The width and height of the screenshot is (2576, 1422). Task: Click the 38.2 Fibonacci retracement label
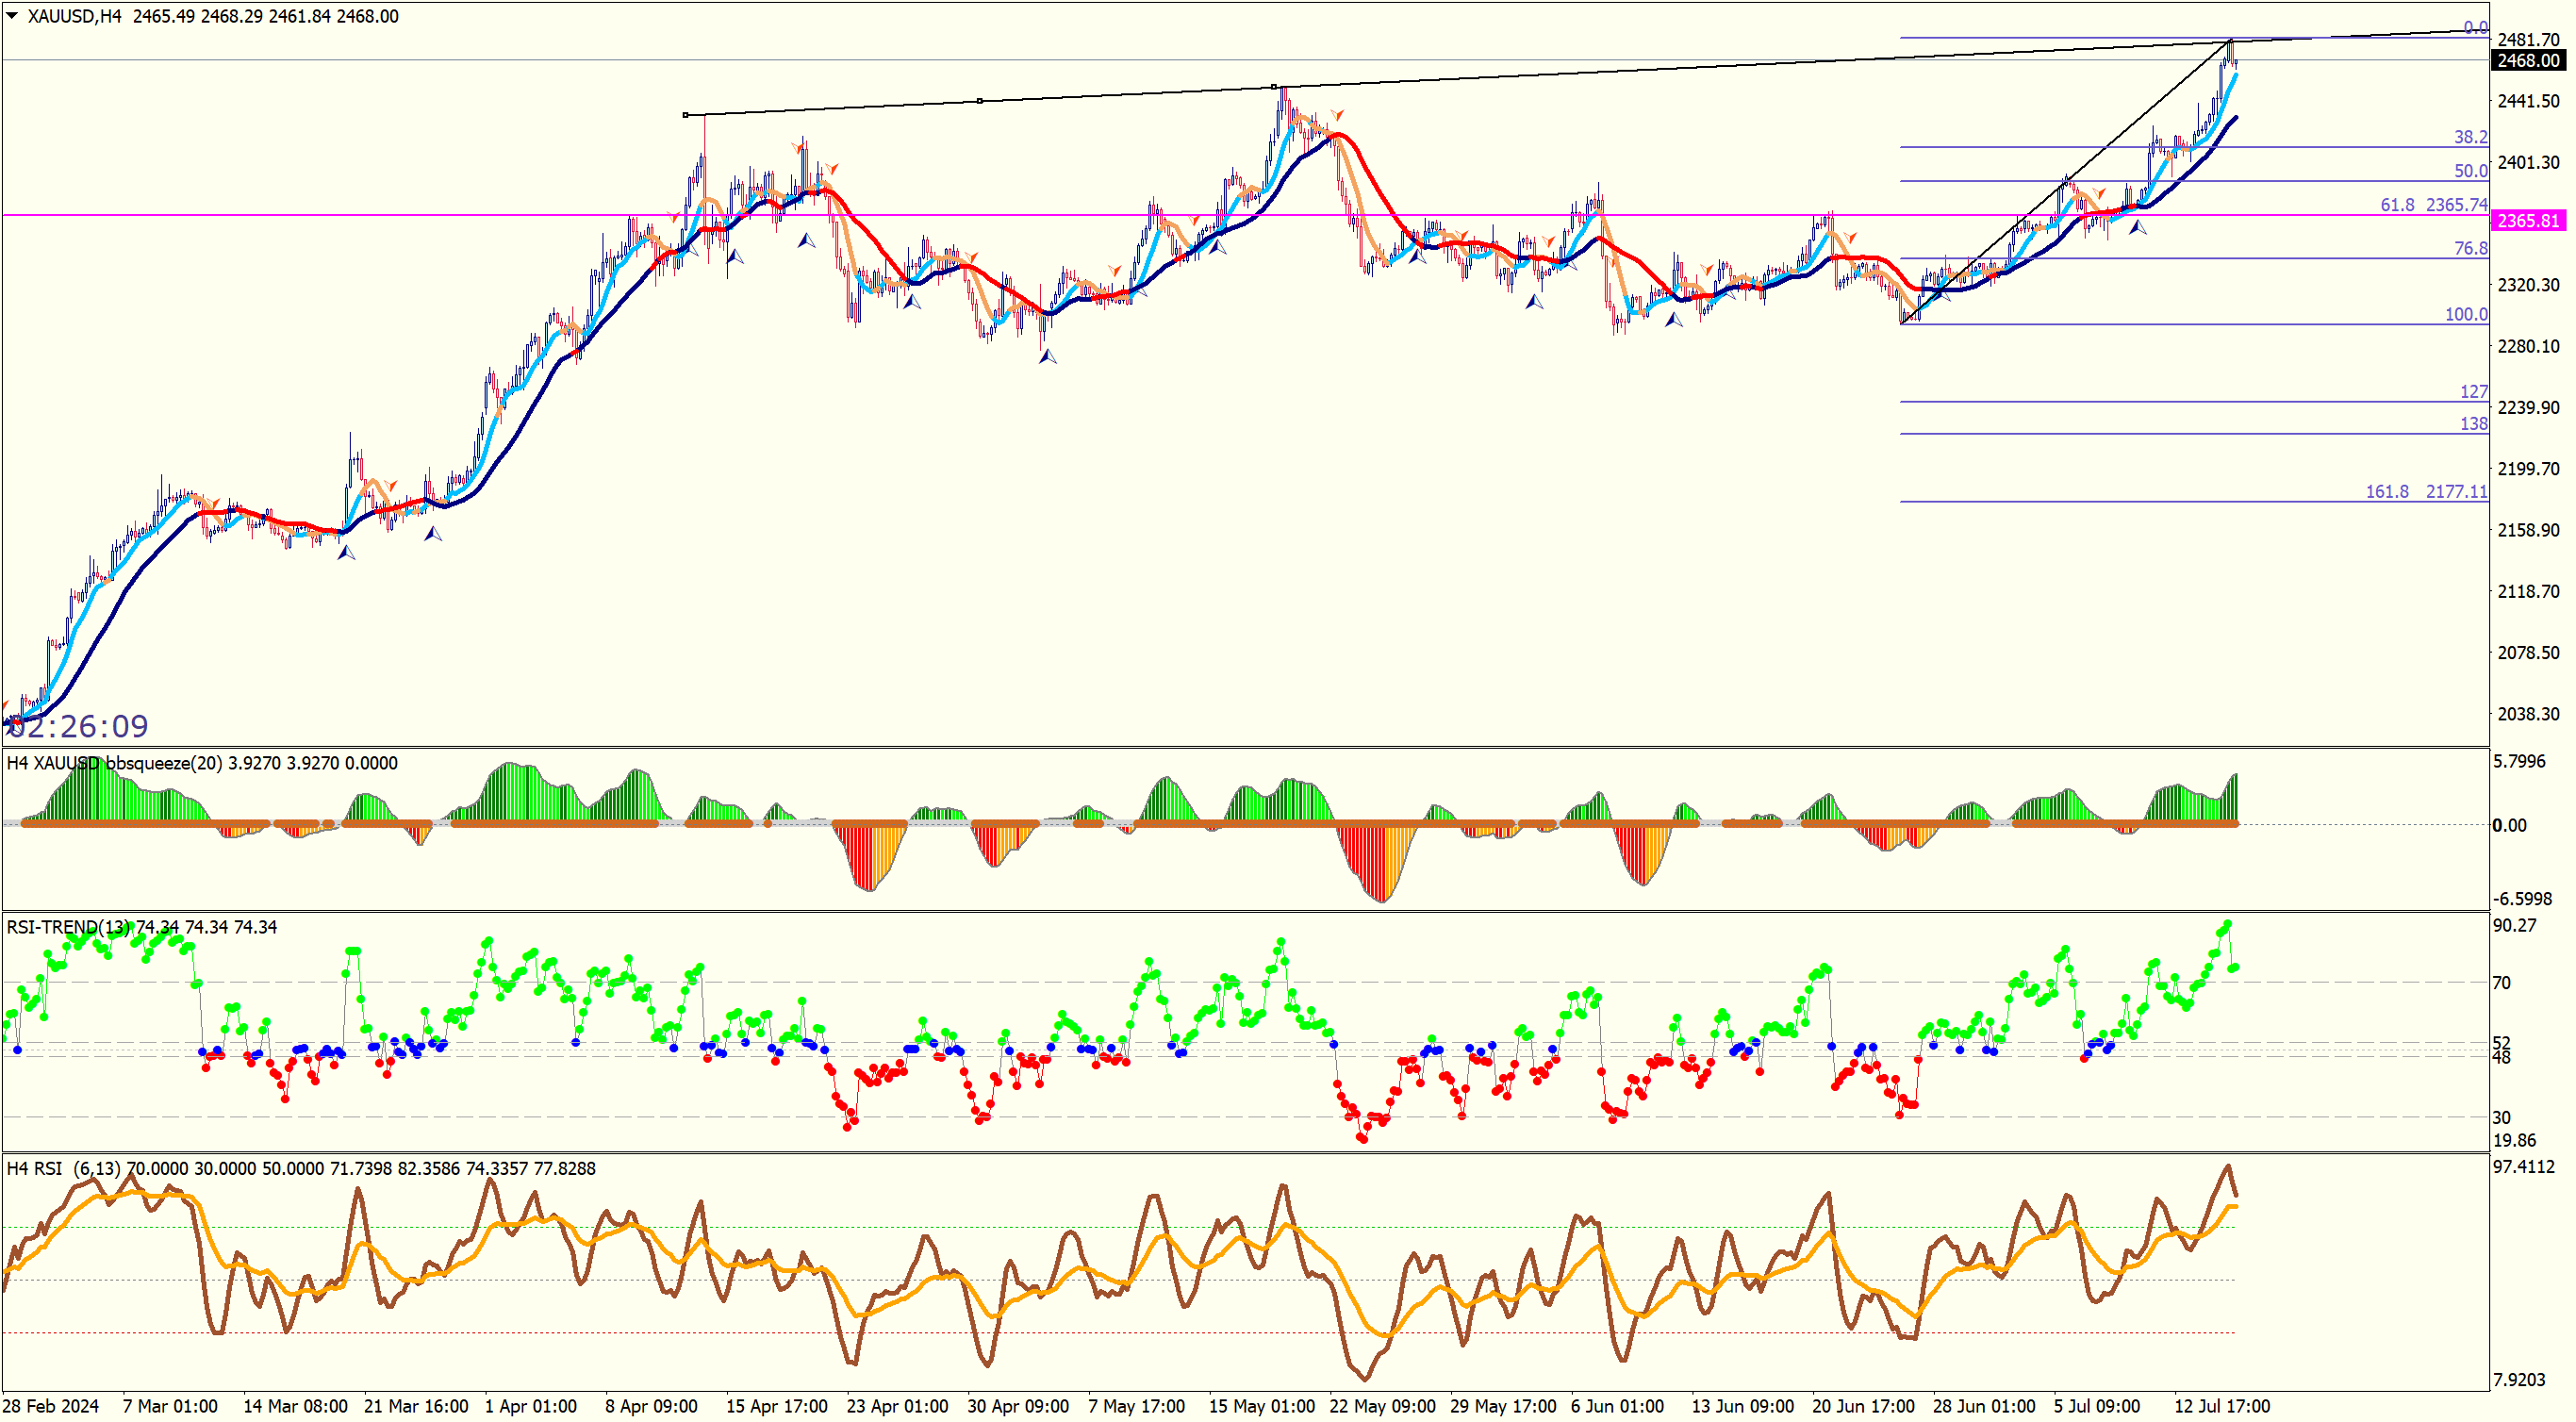click(x=2469, y=137)
